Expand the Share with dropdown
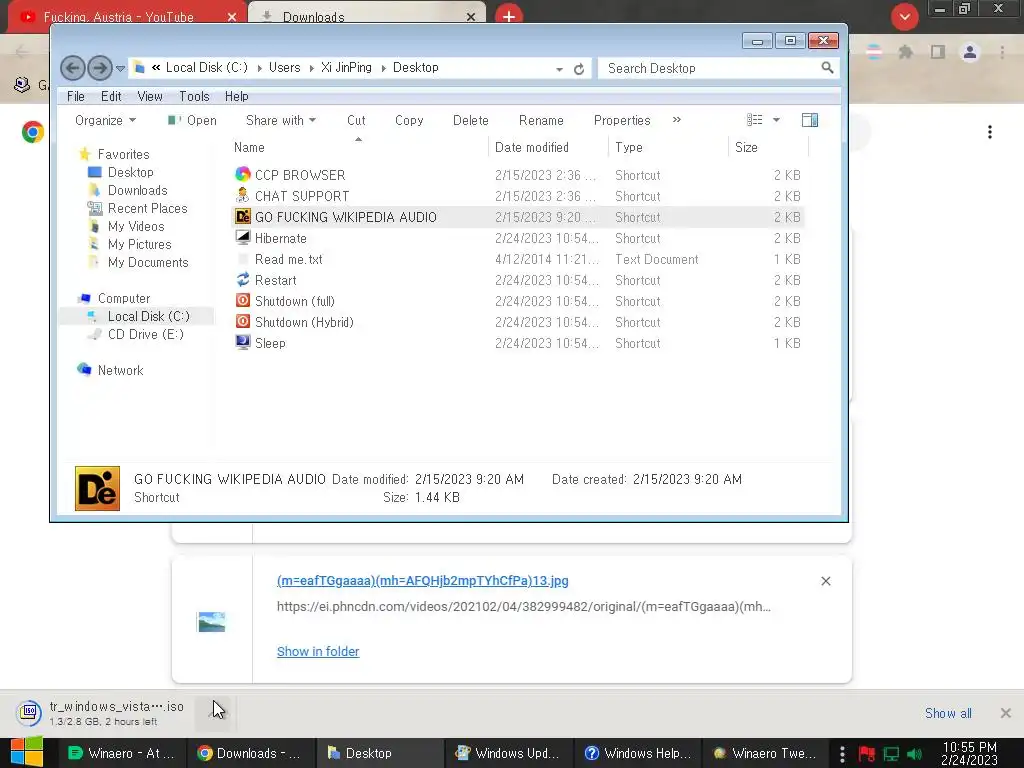 coord(281,120)
